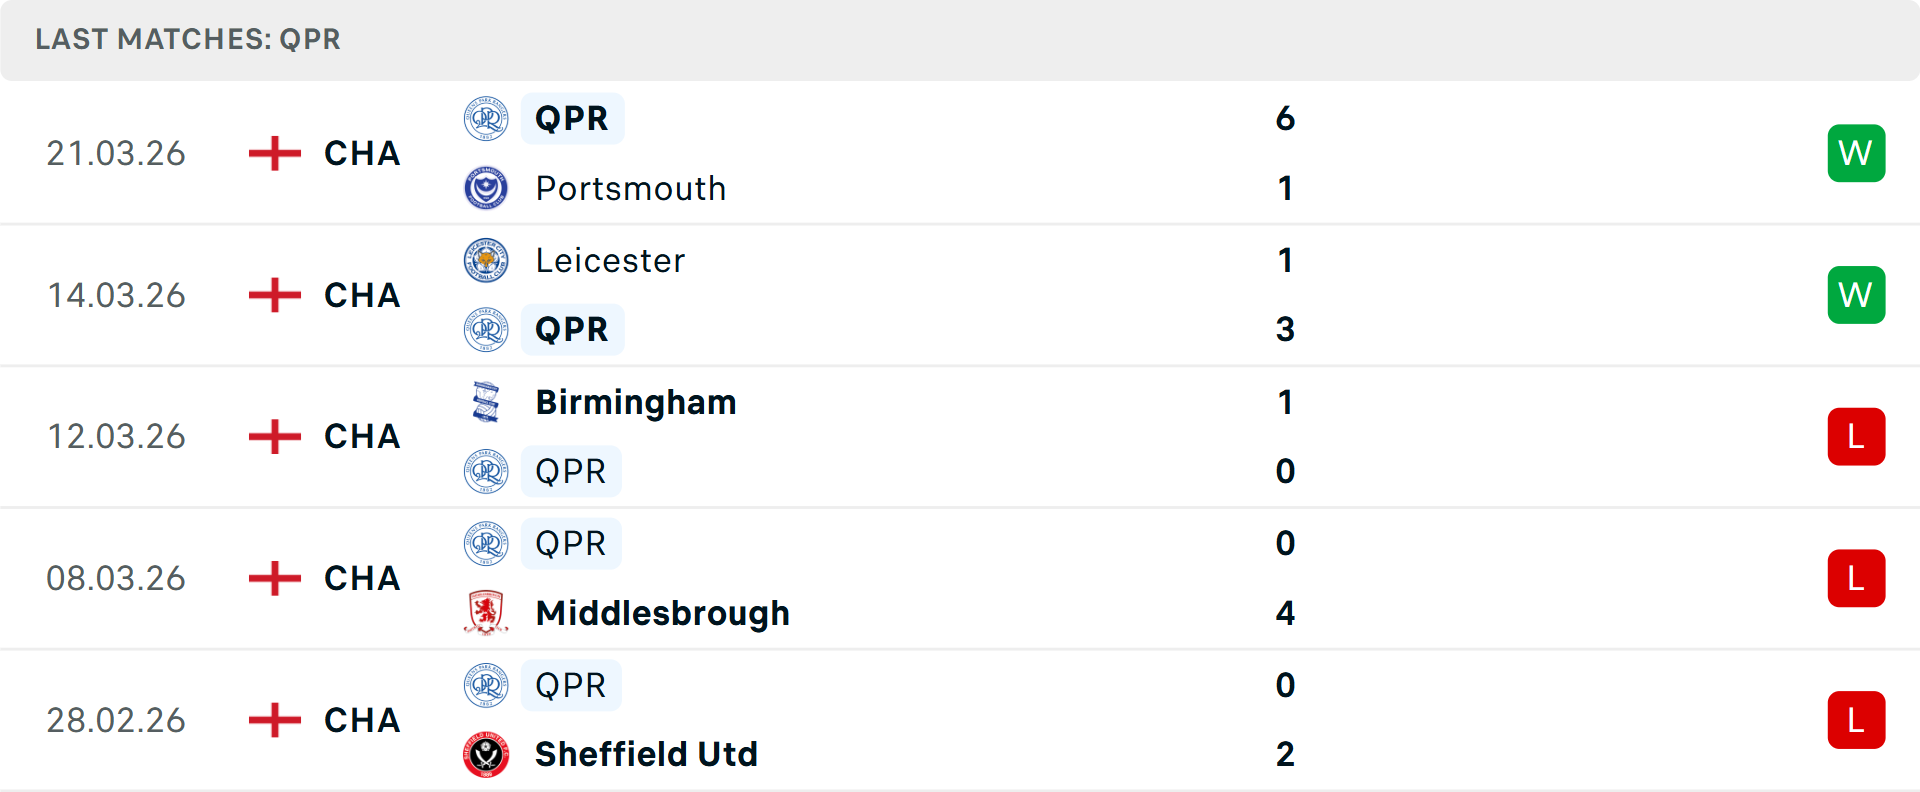Open the Sheffield Utd team link
This screenshot has height=792, width=1920.
coord(646,754)
